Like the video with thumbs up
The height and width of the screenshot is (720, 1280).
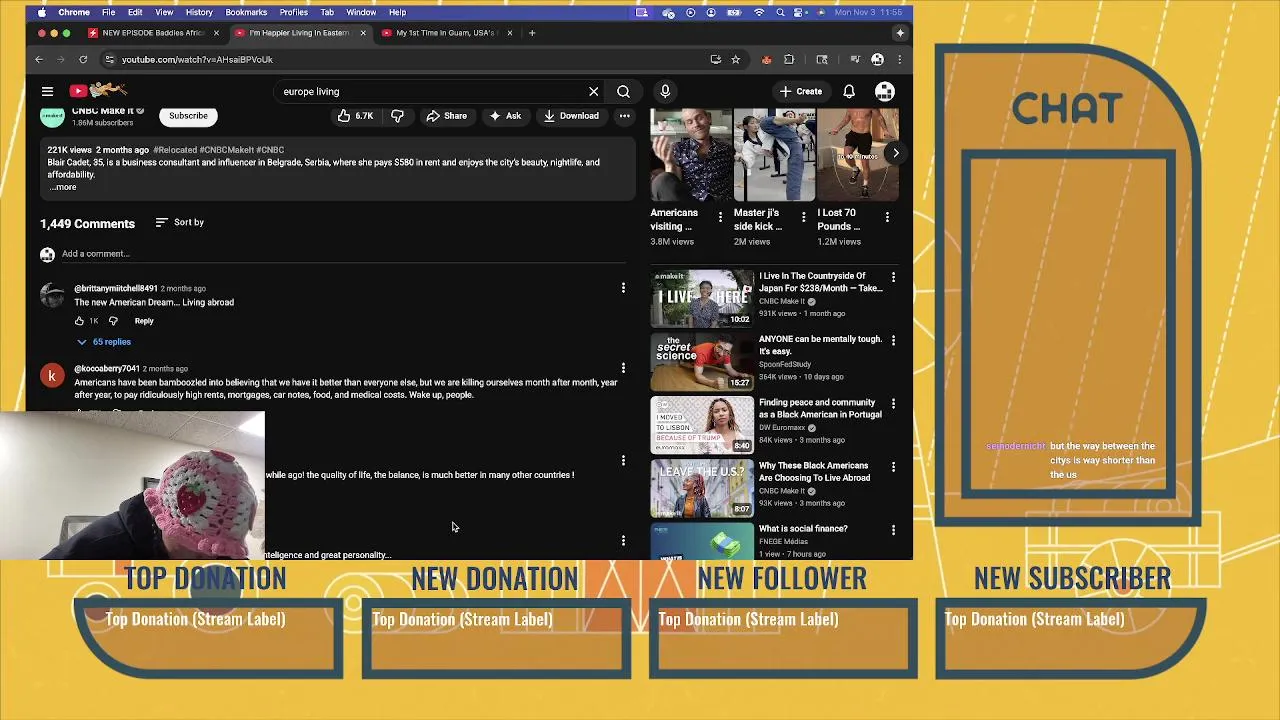[355, 116]
